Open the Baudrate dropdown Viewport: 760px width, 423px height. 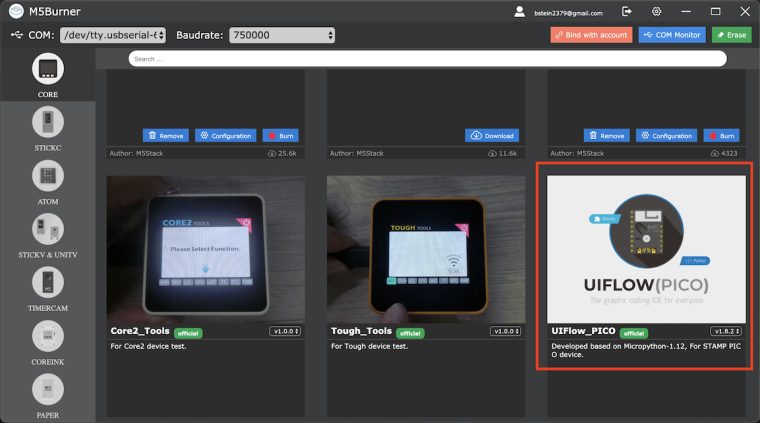[x=282, y=35]
